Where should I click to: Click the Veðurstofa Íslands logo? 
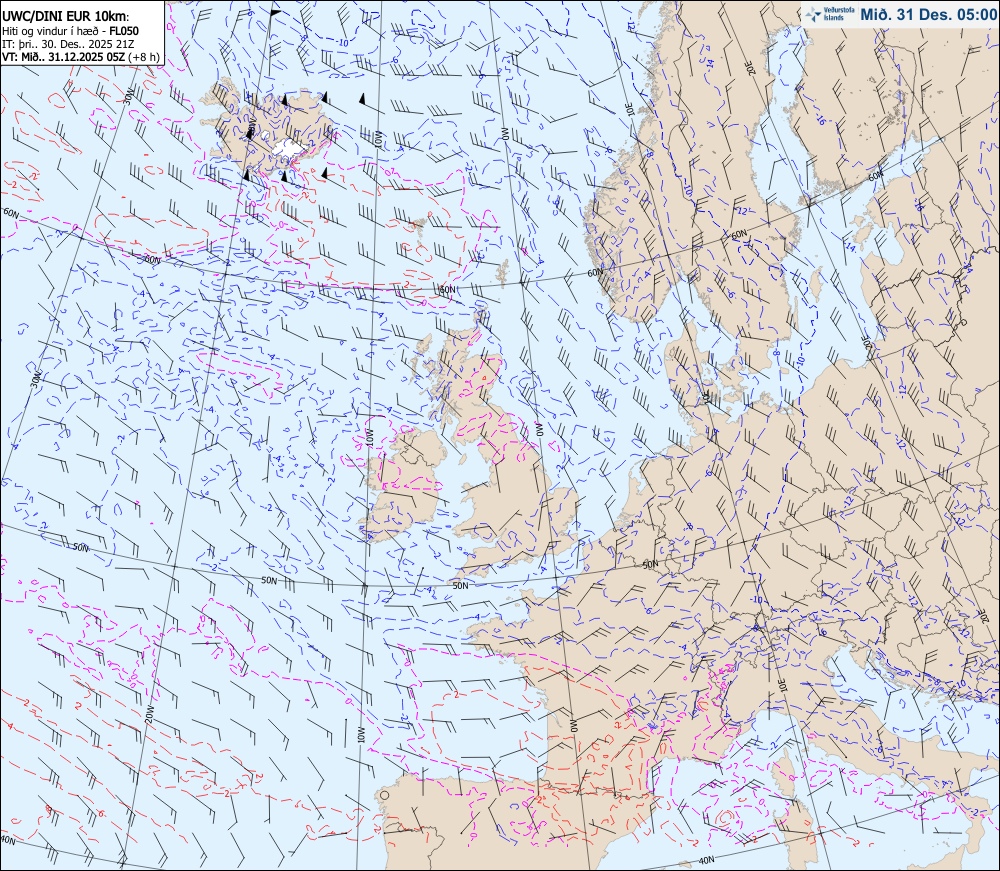[x=830, y=14]
